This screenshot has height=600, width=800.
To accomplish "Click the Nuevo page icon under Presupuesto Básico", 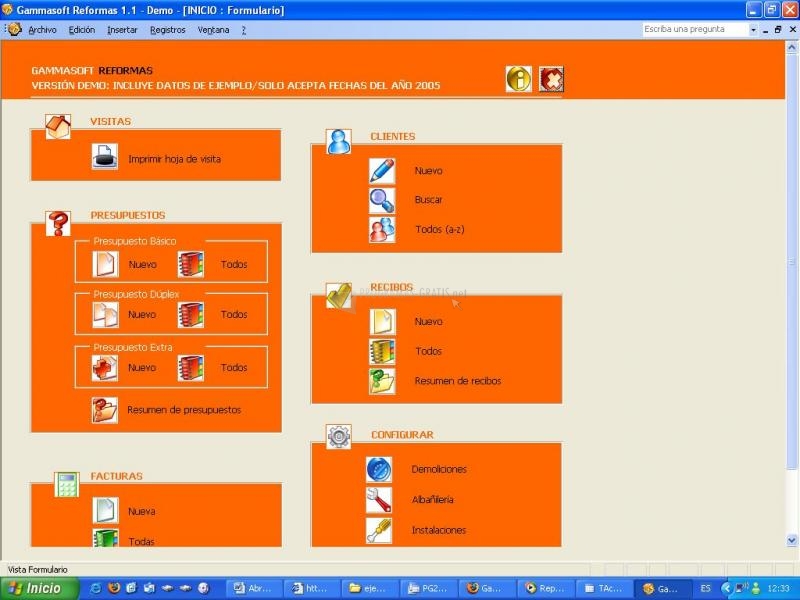I will click(105, 264).
